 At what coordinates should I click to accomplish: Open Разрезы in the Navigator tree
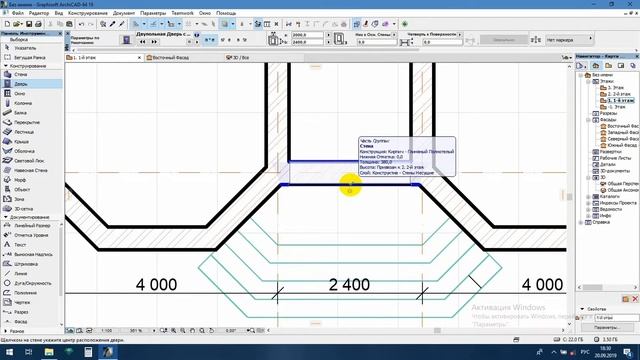[x=605, y=113]
